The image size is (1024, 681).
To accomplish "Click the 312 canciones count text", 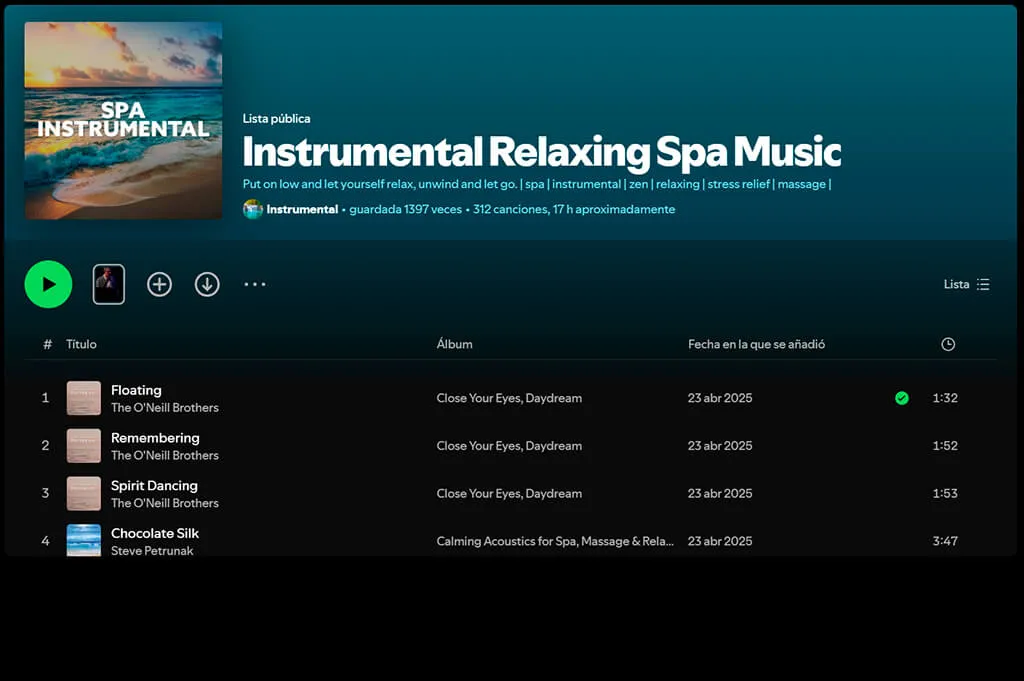I will click(511, 210).
